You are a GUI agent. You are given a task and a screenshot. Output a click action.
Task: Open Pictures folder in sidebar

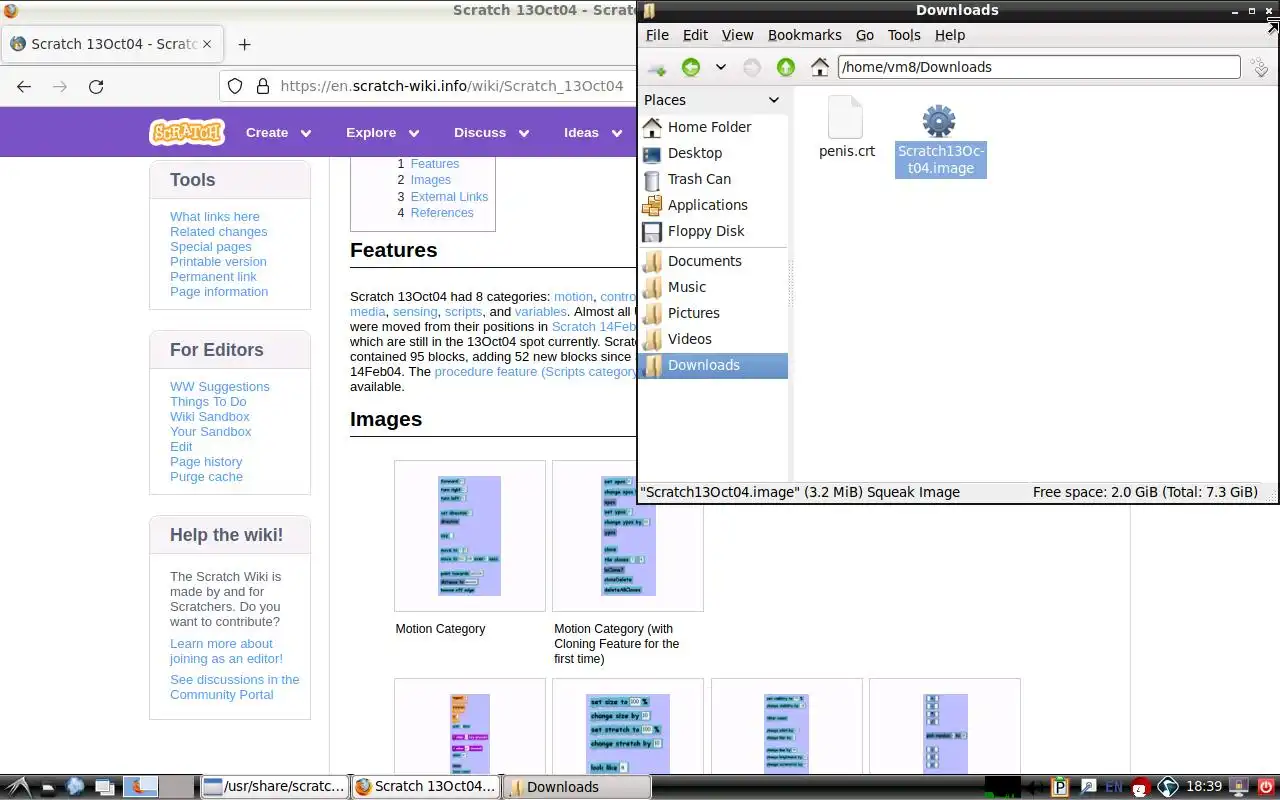pos(713,313)
